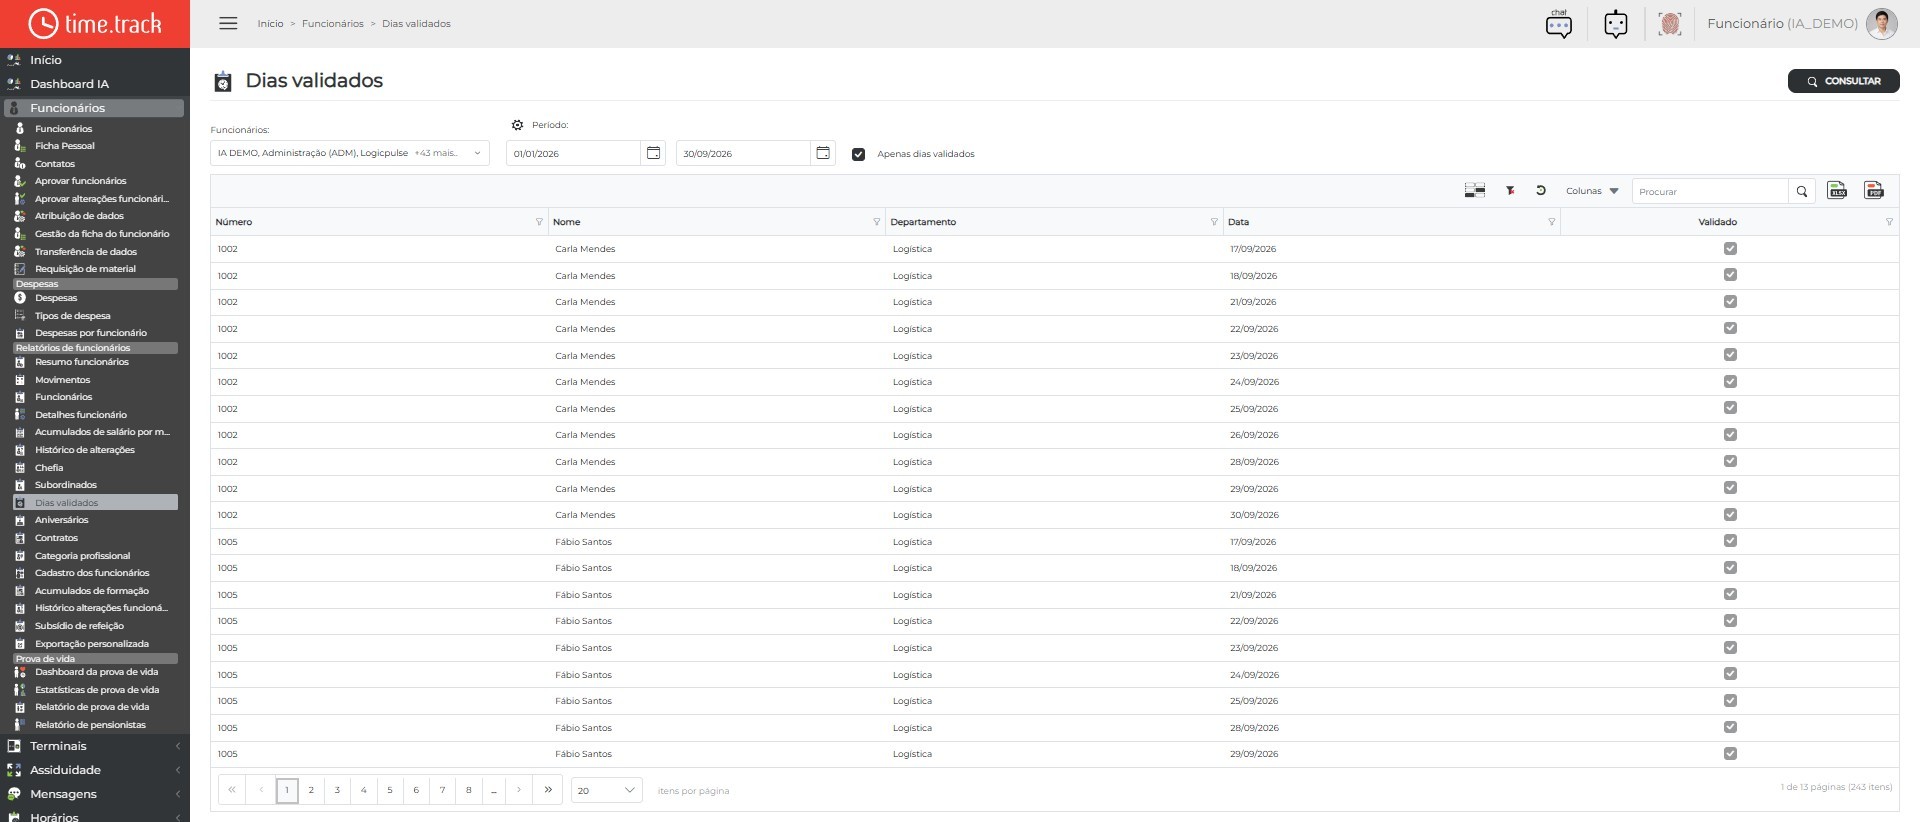Filter the Data column
1920x822 pixels.
coord(1551,222)
